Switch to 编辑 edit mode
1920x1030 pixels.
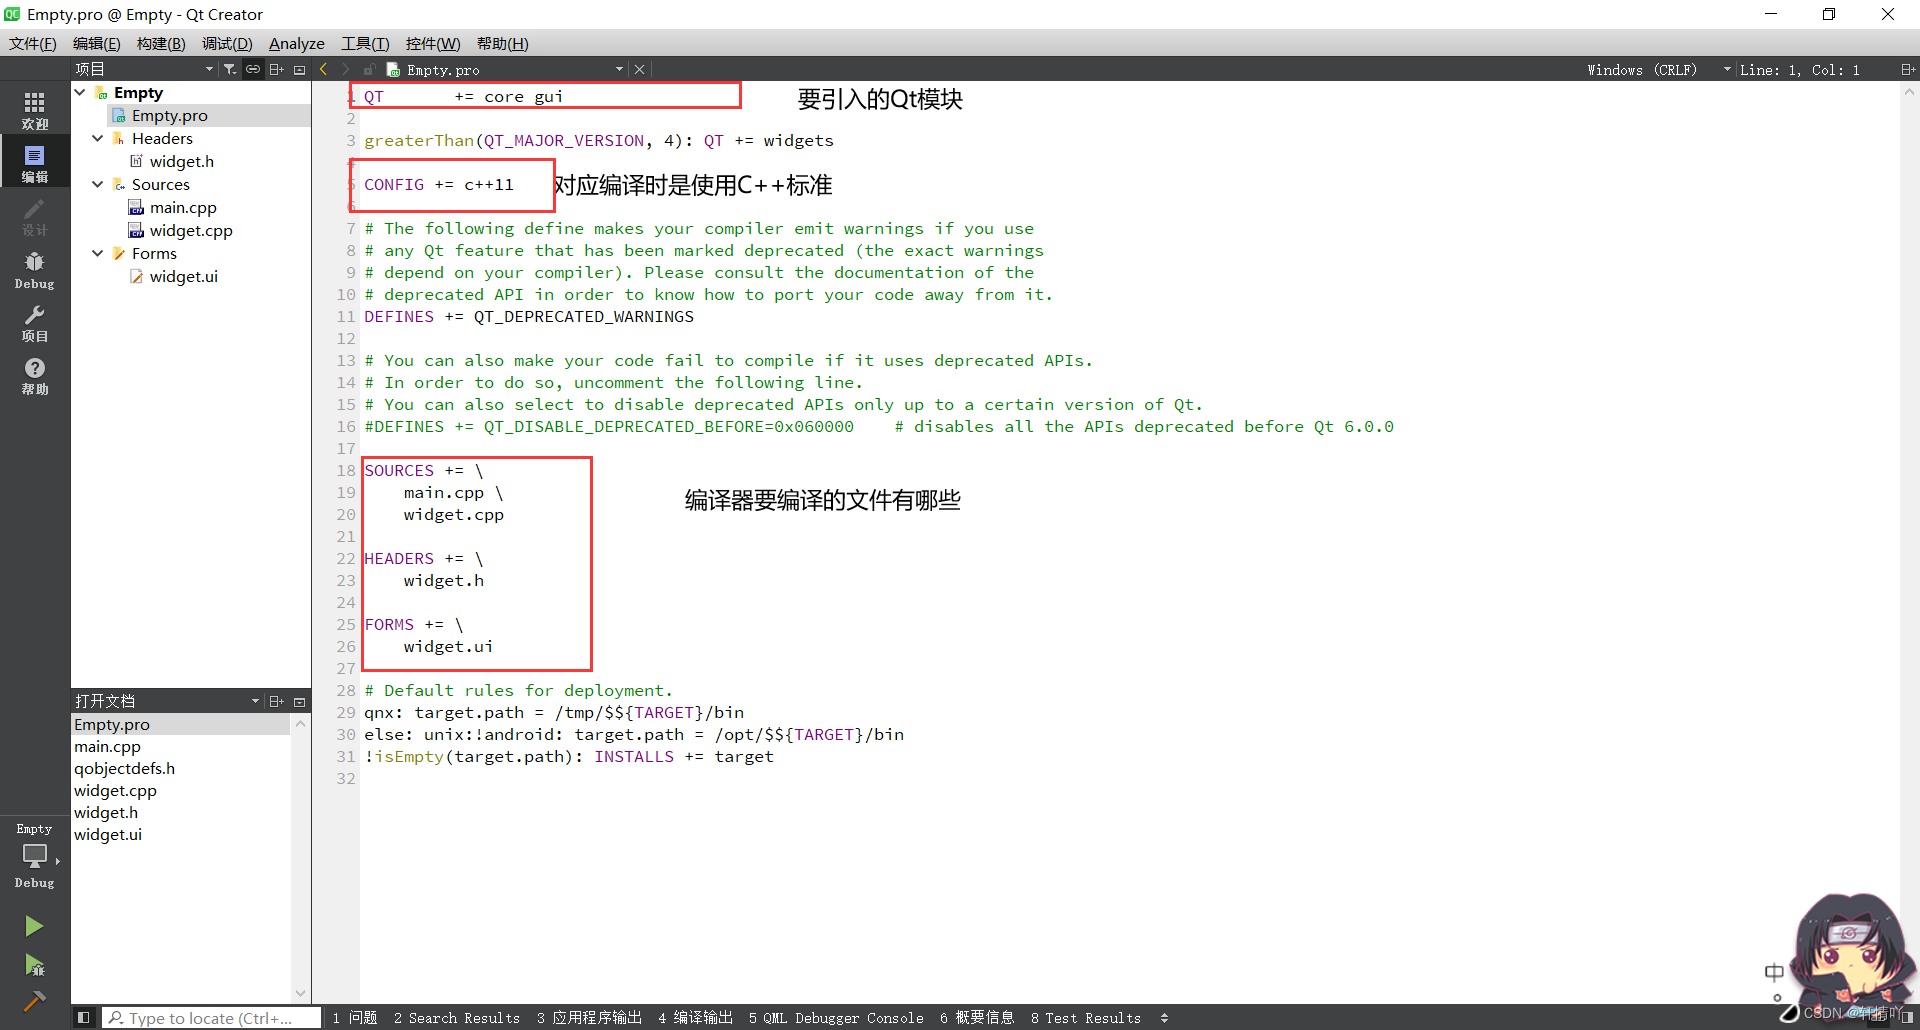tap(35, 164)
